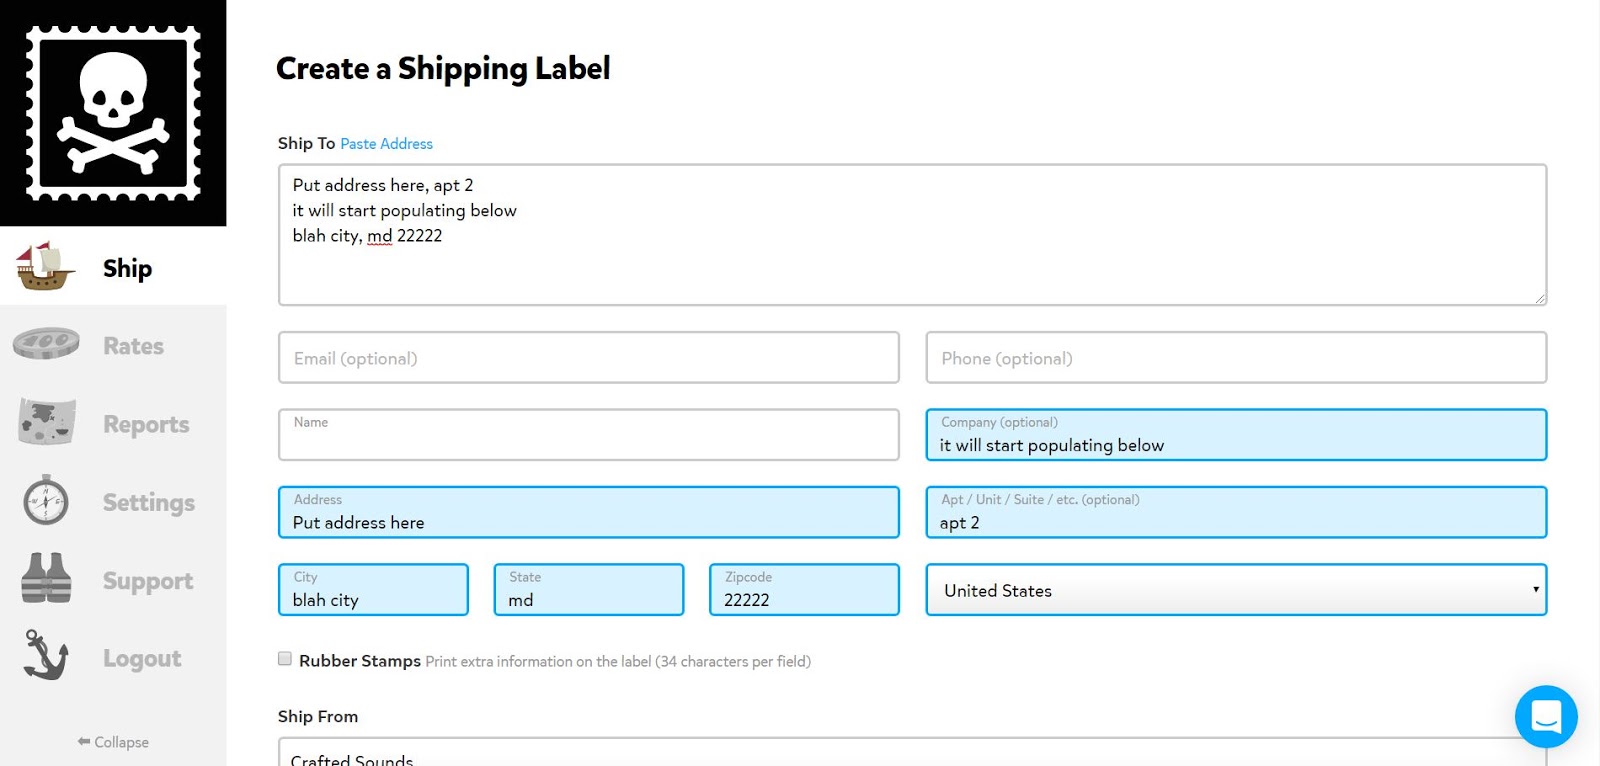Click the coin icon beside Rates
This screenshot has height=766, width=1600.
pos(46,344)
